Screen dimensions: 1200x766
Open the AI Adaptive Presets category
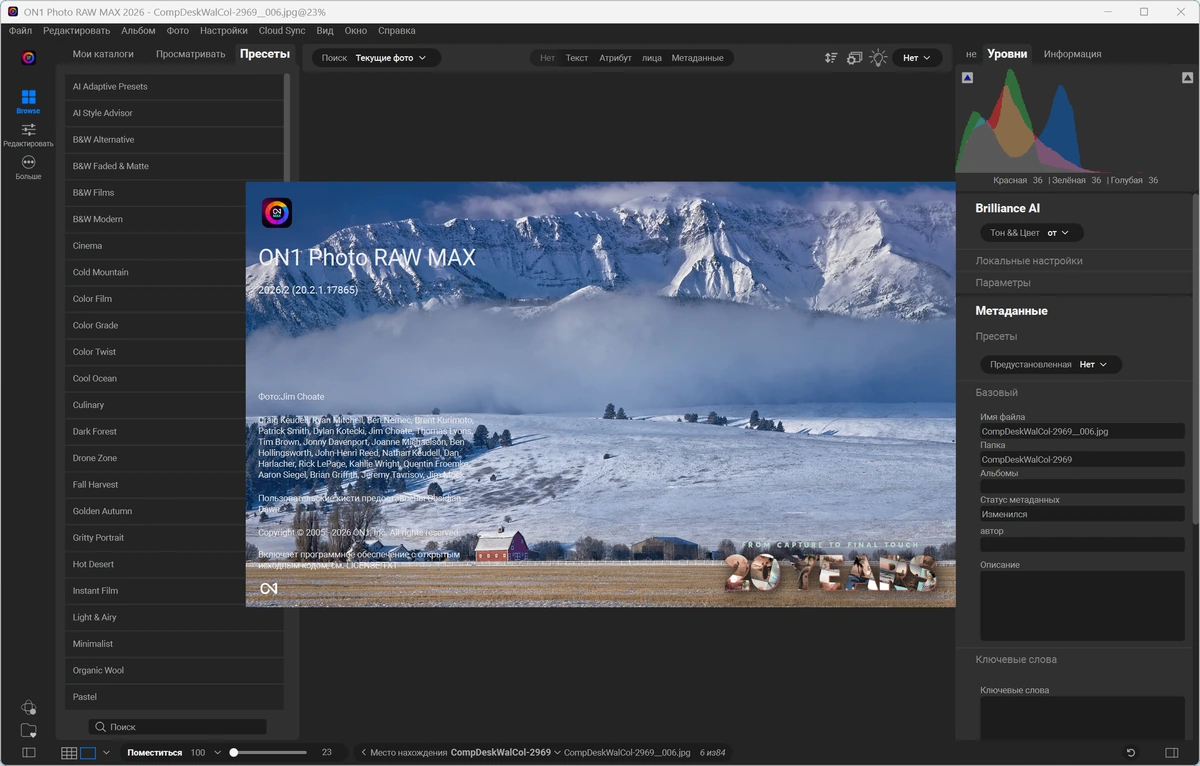(175, 87)
